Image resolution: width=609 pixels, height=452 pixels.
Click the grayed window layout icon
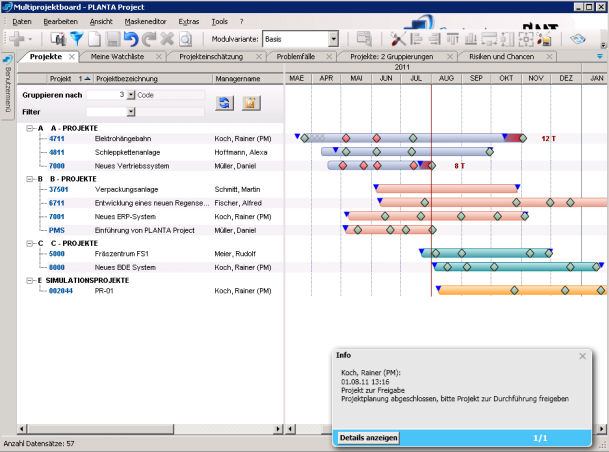click(364, 39)
